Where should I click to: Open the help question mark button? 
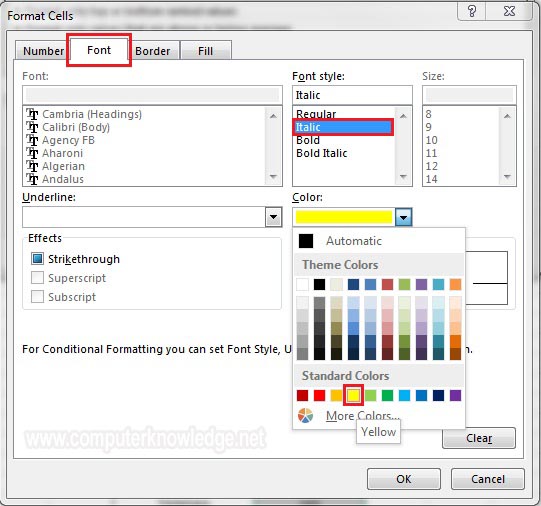(x=472, y=11)
